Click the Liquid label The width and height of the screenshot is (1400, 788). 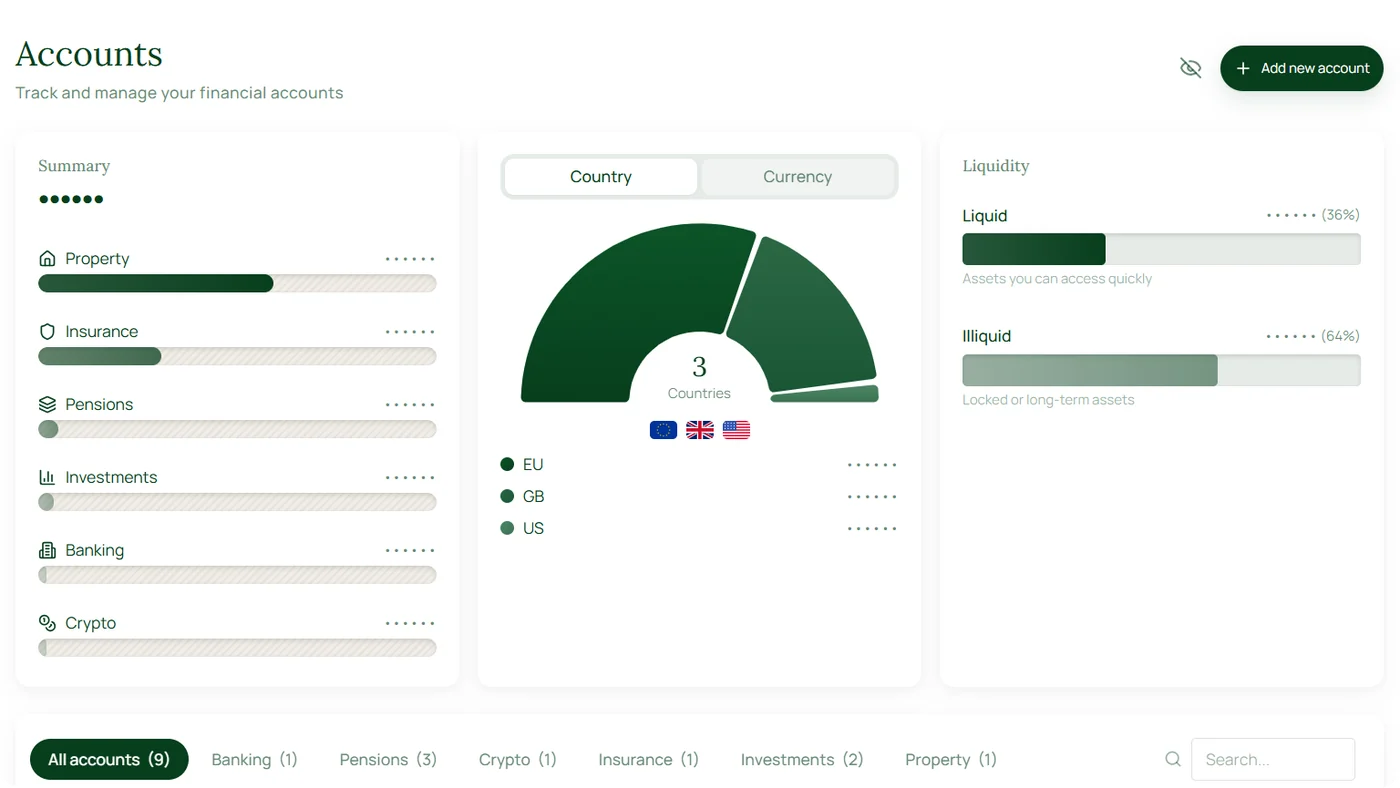tap(985, 216)
